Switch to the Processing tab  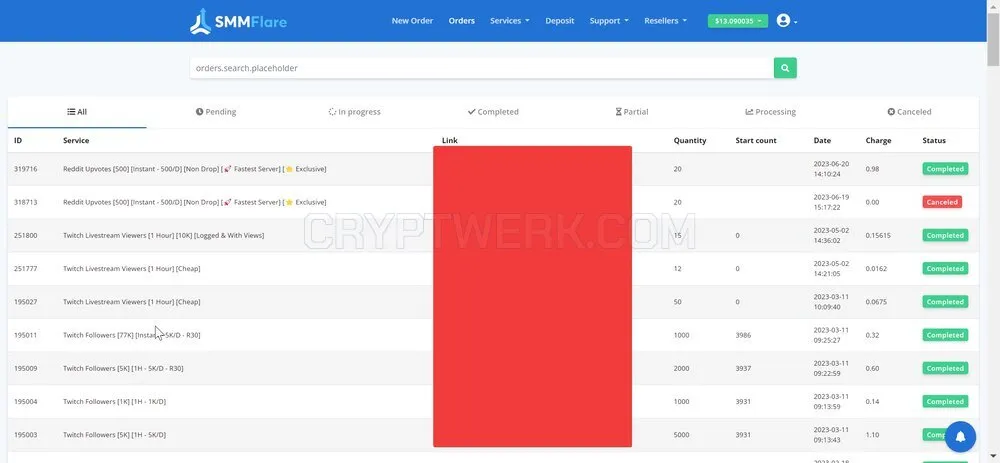tap(770, 112)
